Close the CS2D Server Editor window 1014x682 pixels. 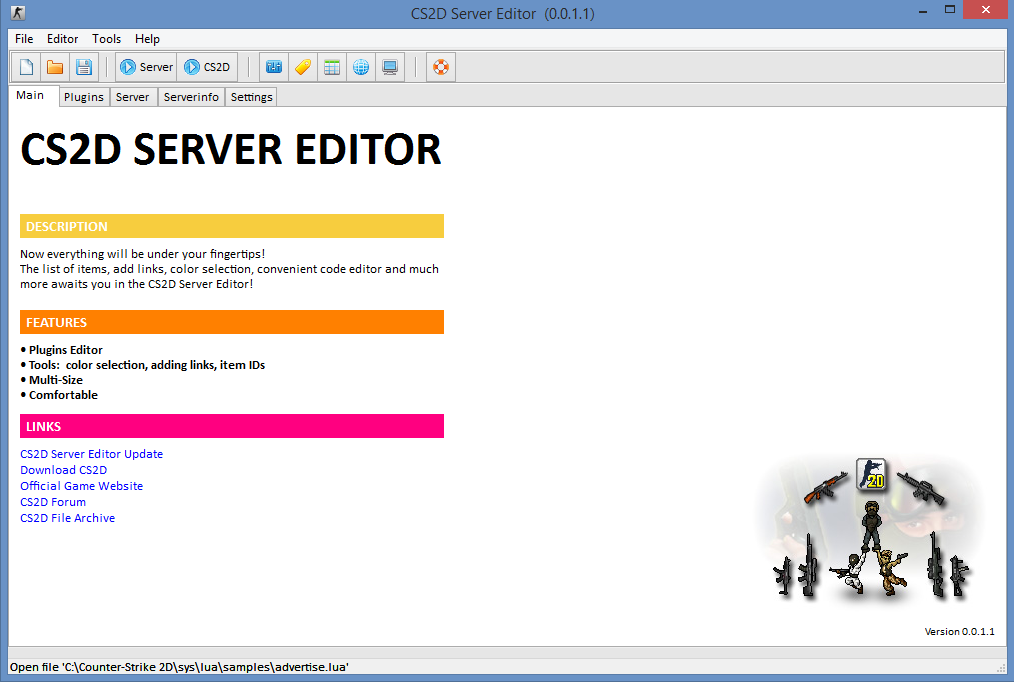[x=986, y=10]
